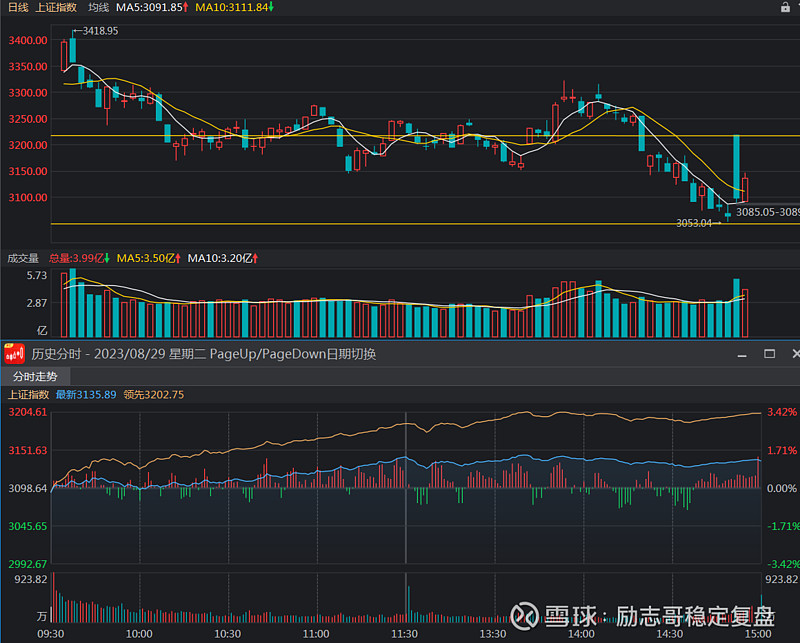Maximize the 历史分时 window
Screen dimensions: 800x643
point(770,353)
